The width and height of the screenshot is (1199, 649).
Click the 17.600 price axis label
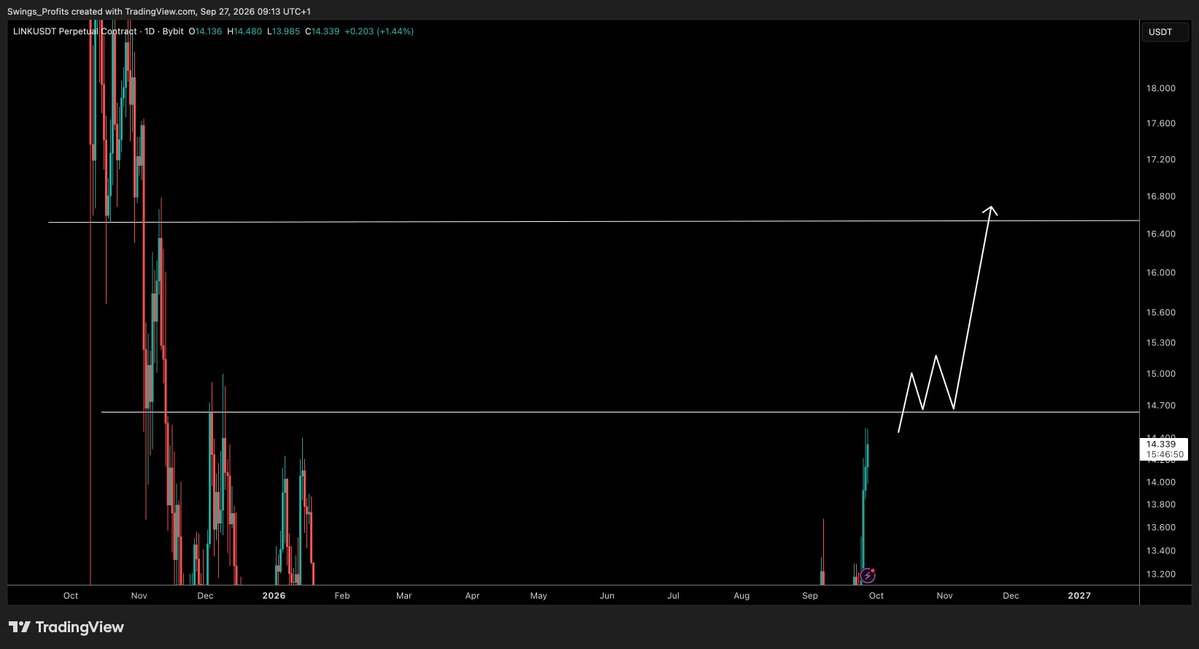(x=1161, y=124)
